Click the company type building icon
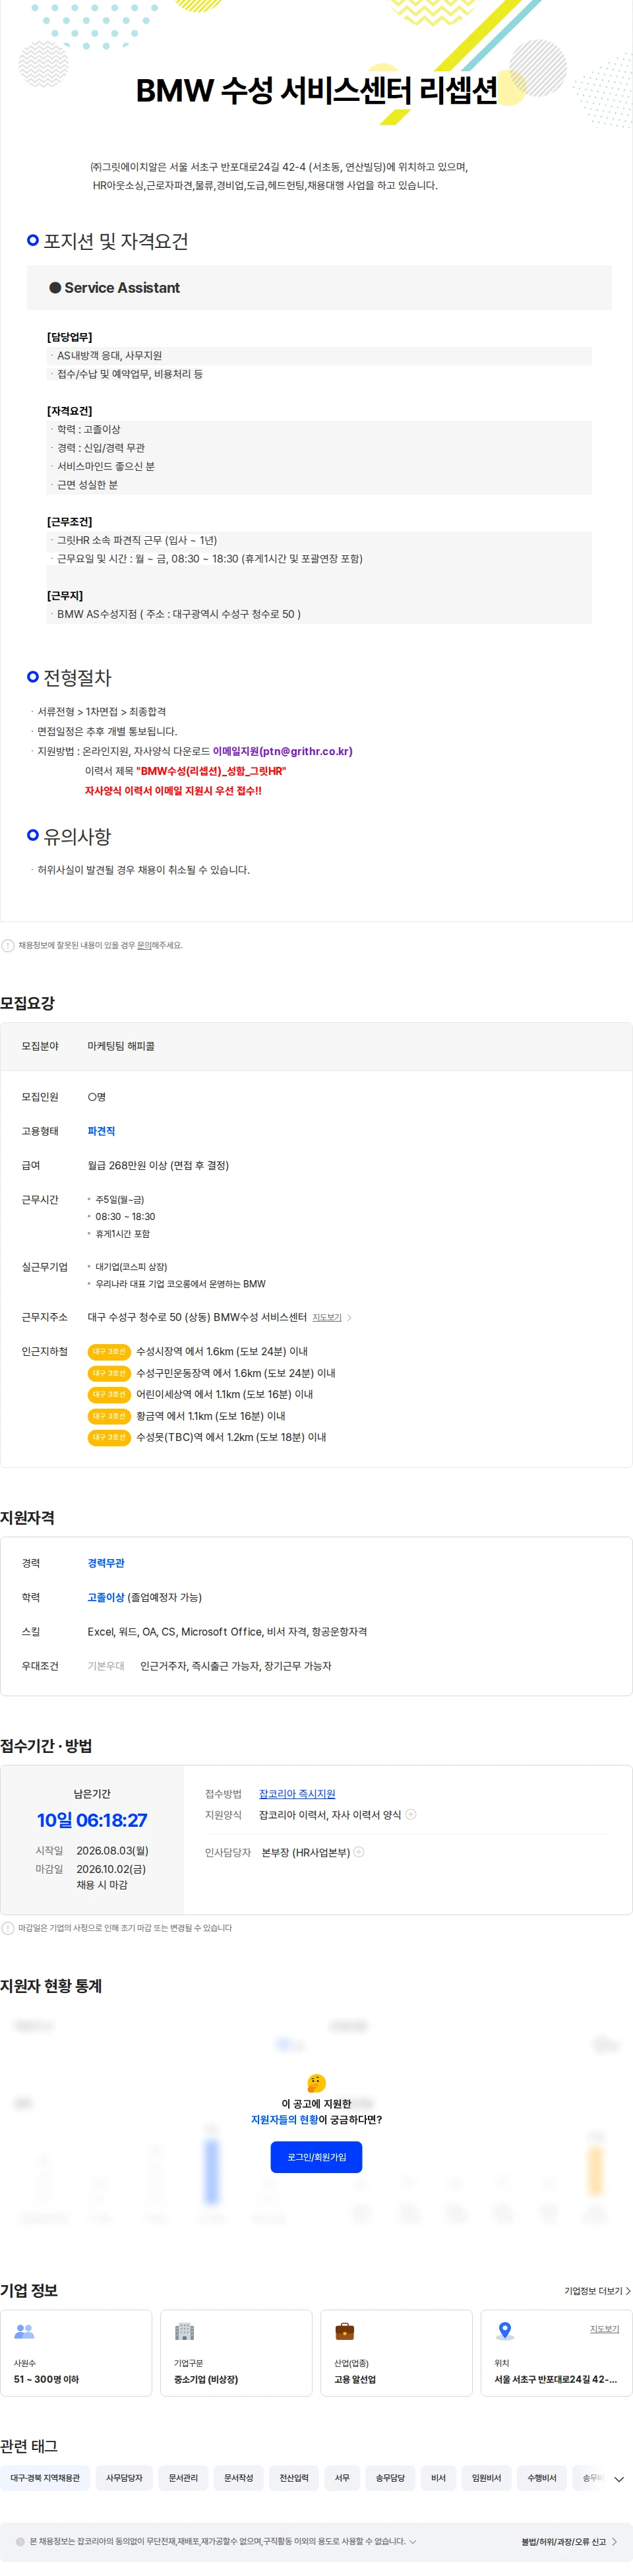The image size is (633, 2576). pos(184,2331)
